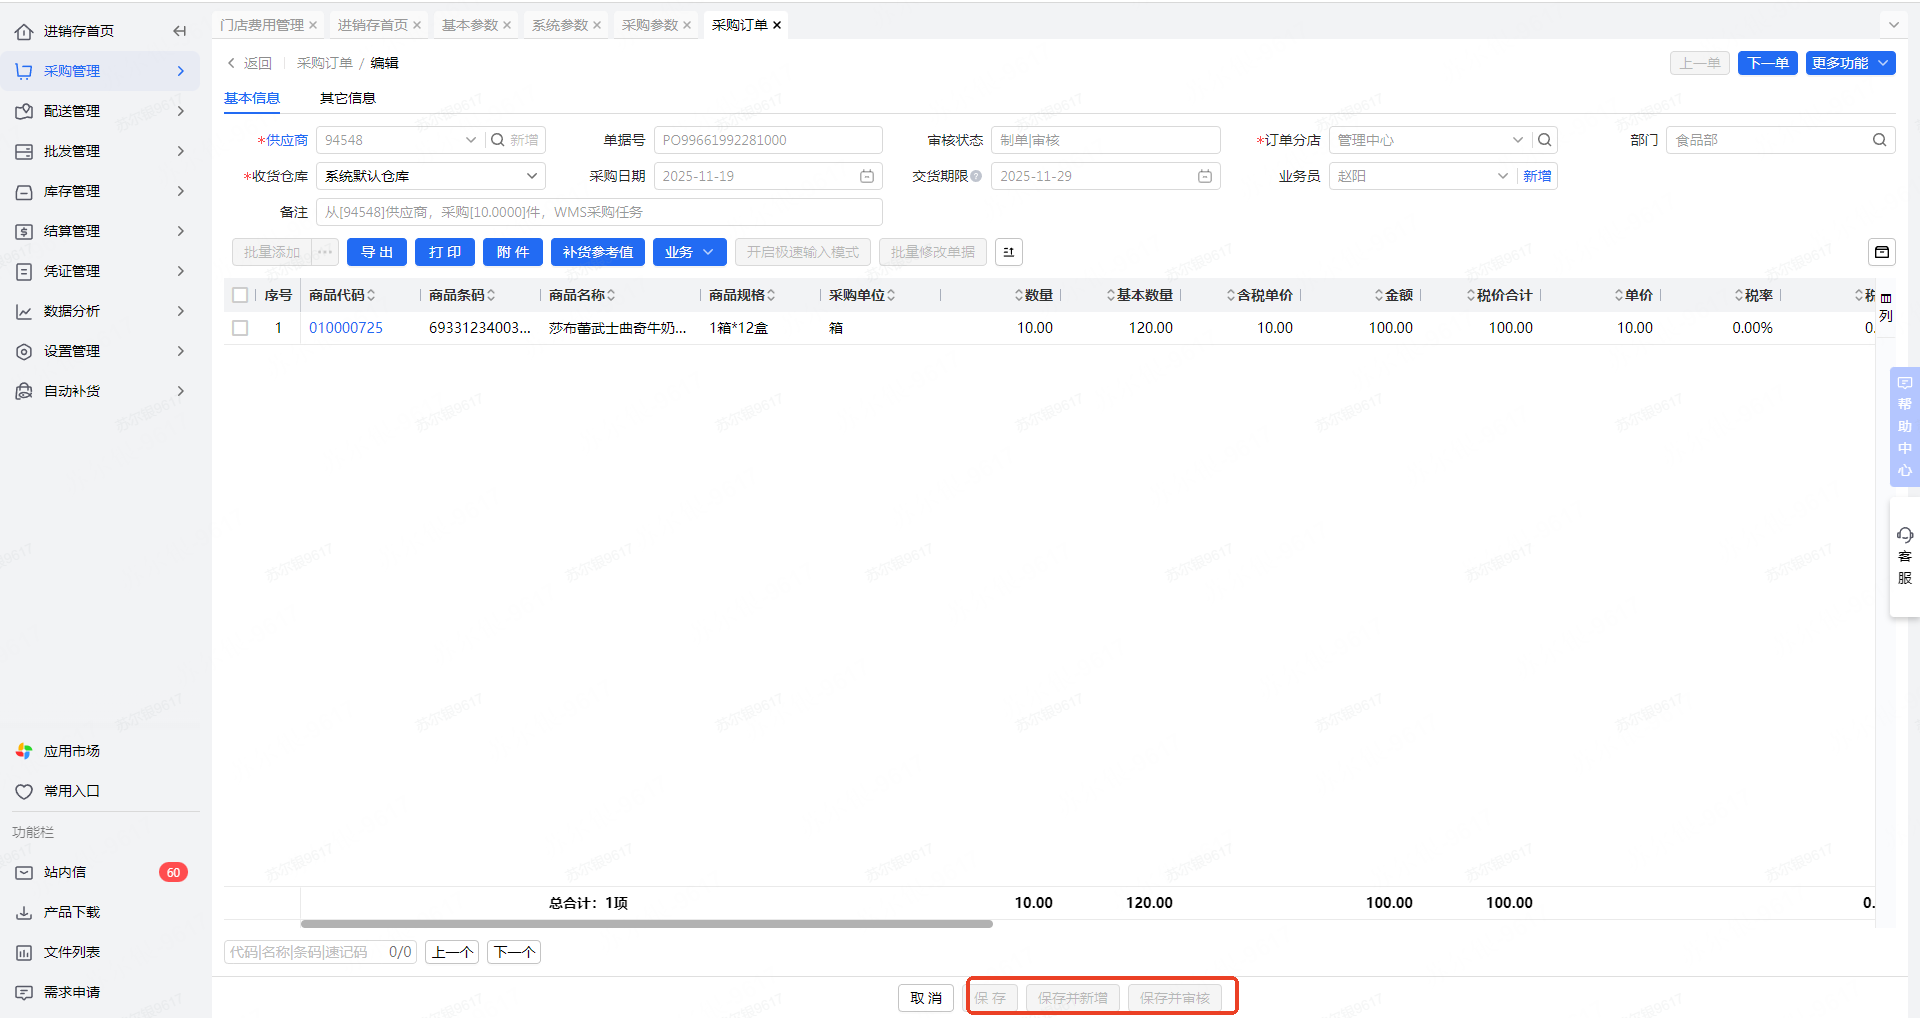The image size is (1920, 1018).
Task: Open product code link 010000725
Action: click(x=346, y=328)
